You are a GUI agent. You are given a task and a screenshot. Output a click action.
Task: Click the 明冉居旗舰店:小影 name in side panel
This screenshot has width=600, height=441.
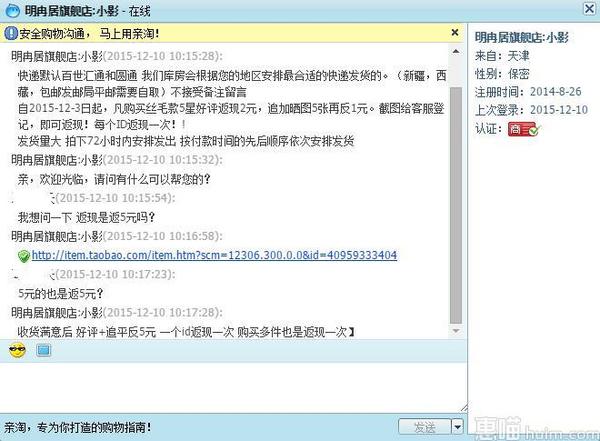[x=522, y=37]
